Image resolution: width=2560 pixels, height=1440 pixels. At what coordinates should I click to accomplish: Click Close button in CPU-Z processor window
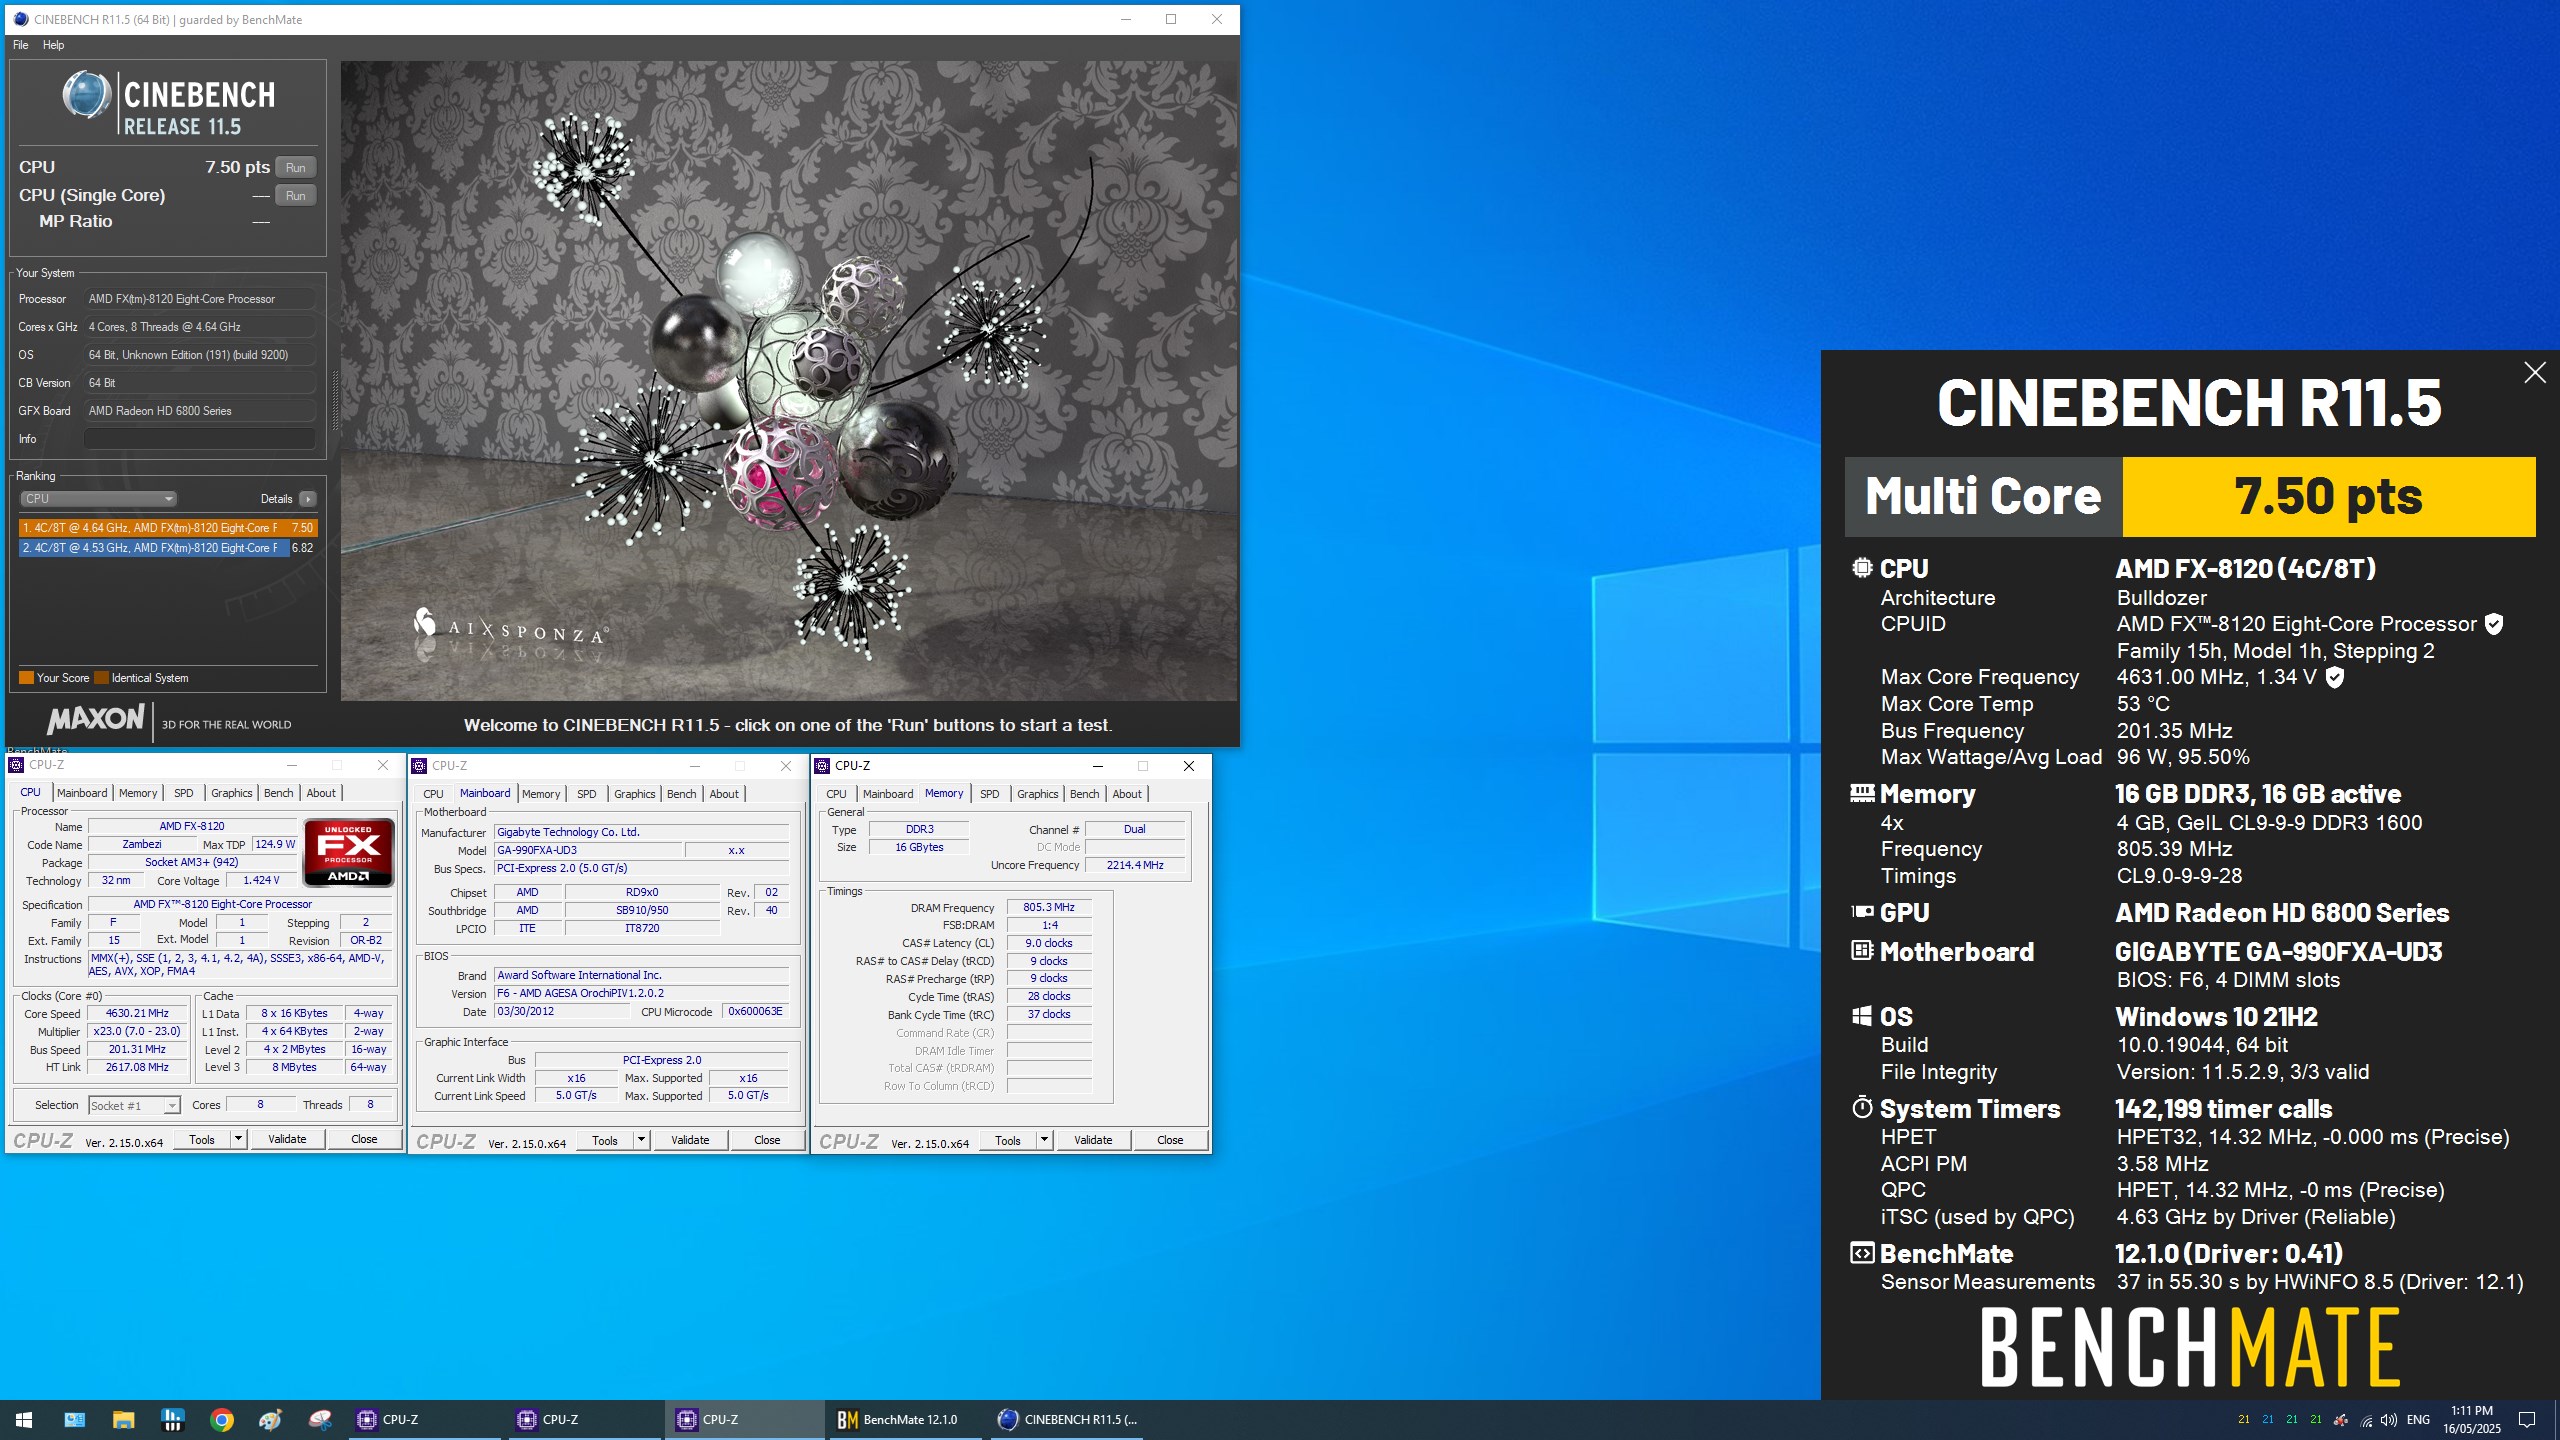pos(364,1139)
